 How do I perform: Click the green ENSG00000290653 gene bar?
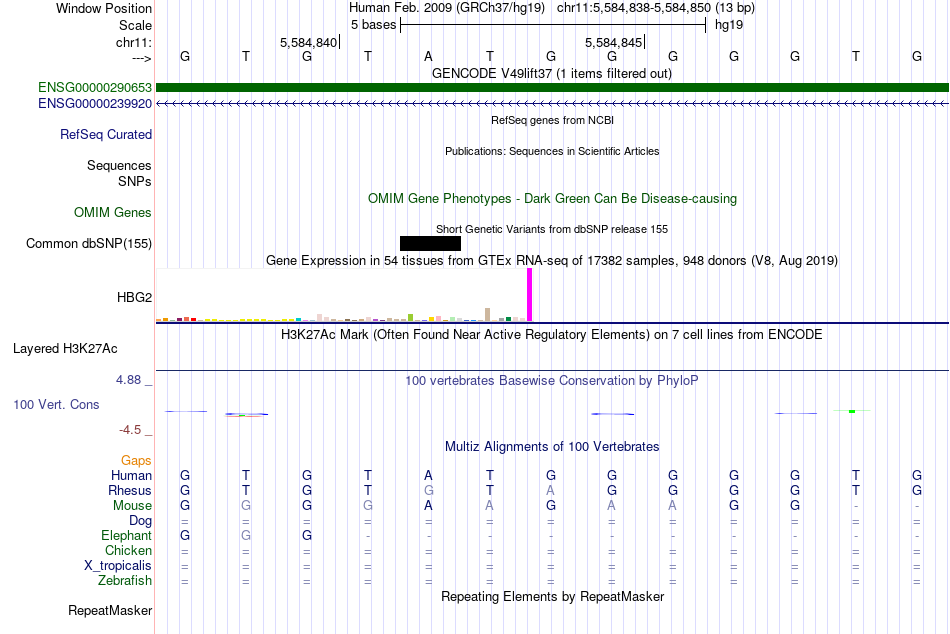point(552,88)
